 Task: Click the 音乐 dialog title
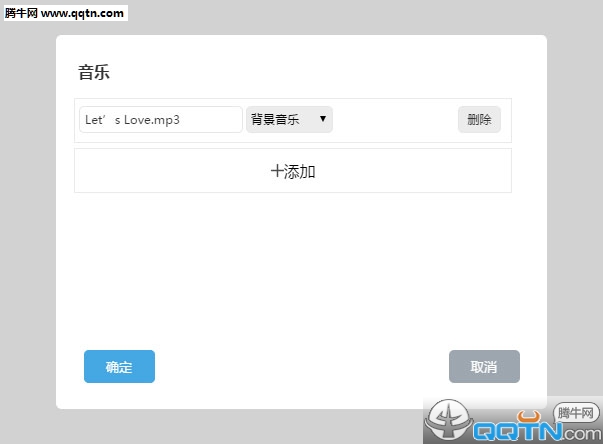93,73
